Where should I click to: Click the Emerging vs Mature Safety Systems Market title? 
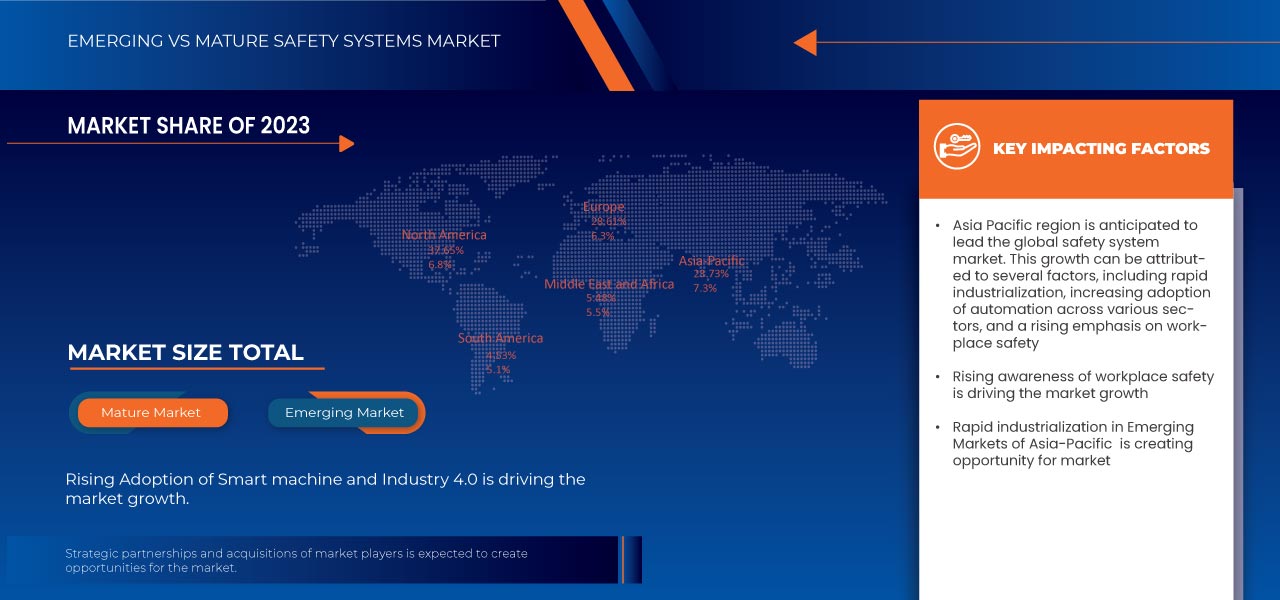283,41
